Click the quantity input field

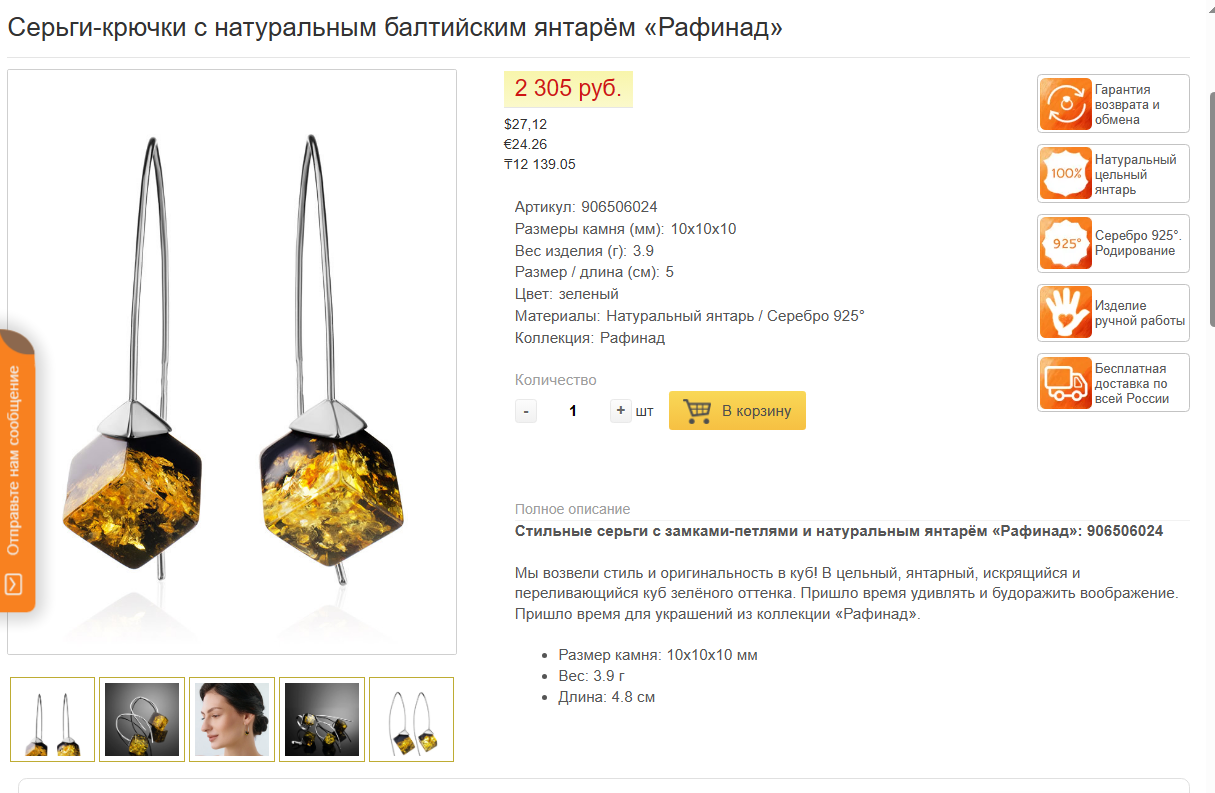tap(573, 411)
